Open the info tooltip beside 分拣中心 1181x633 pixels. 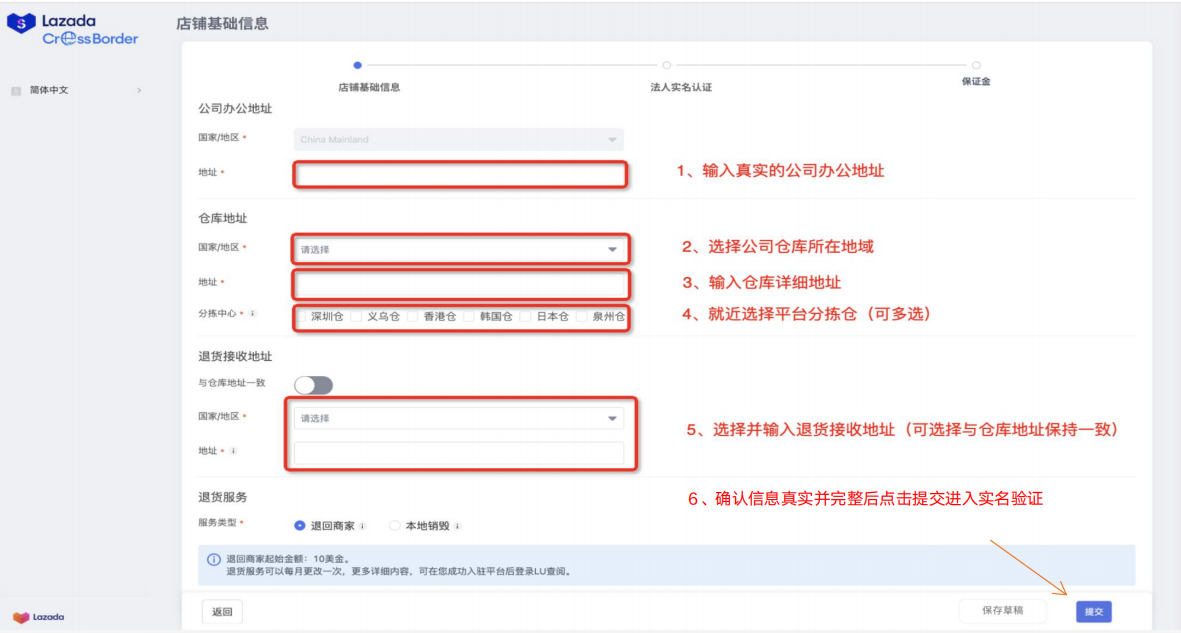pyautogui.click(x=252, y=314)
